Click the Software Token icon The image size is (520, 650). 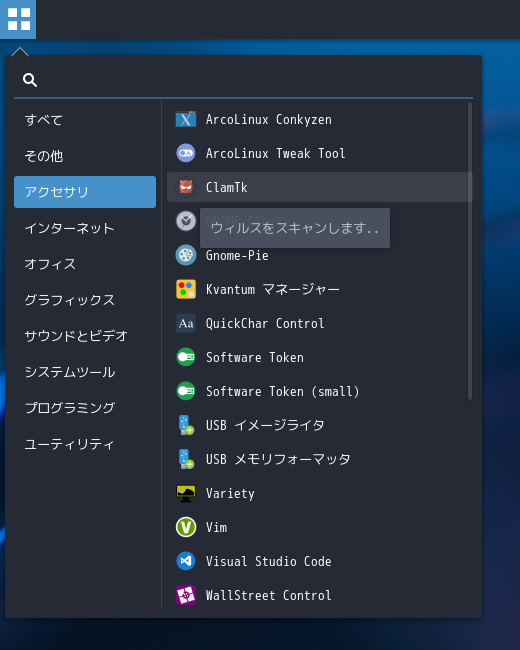(186, 357)
